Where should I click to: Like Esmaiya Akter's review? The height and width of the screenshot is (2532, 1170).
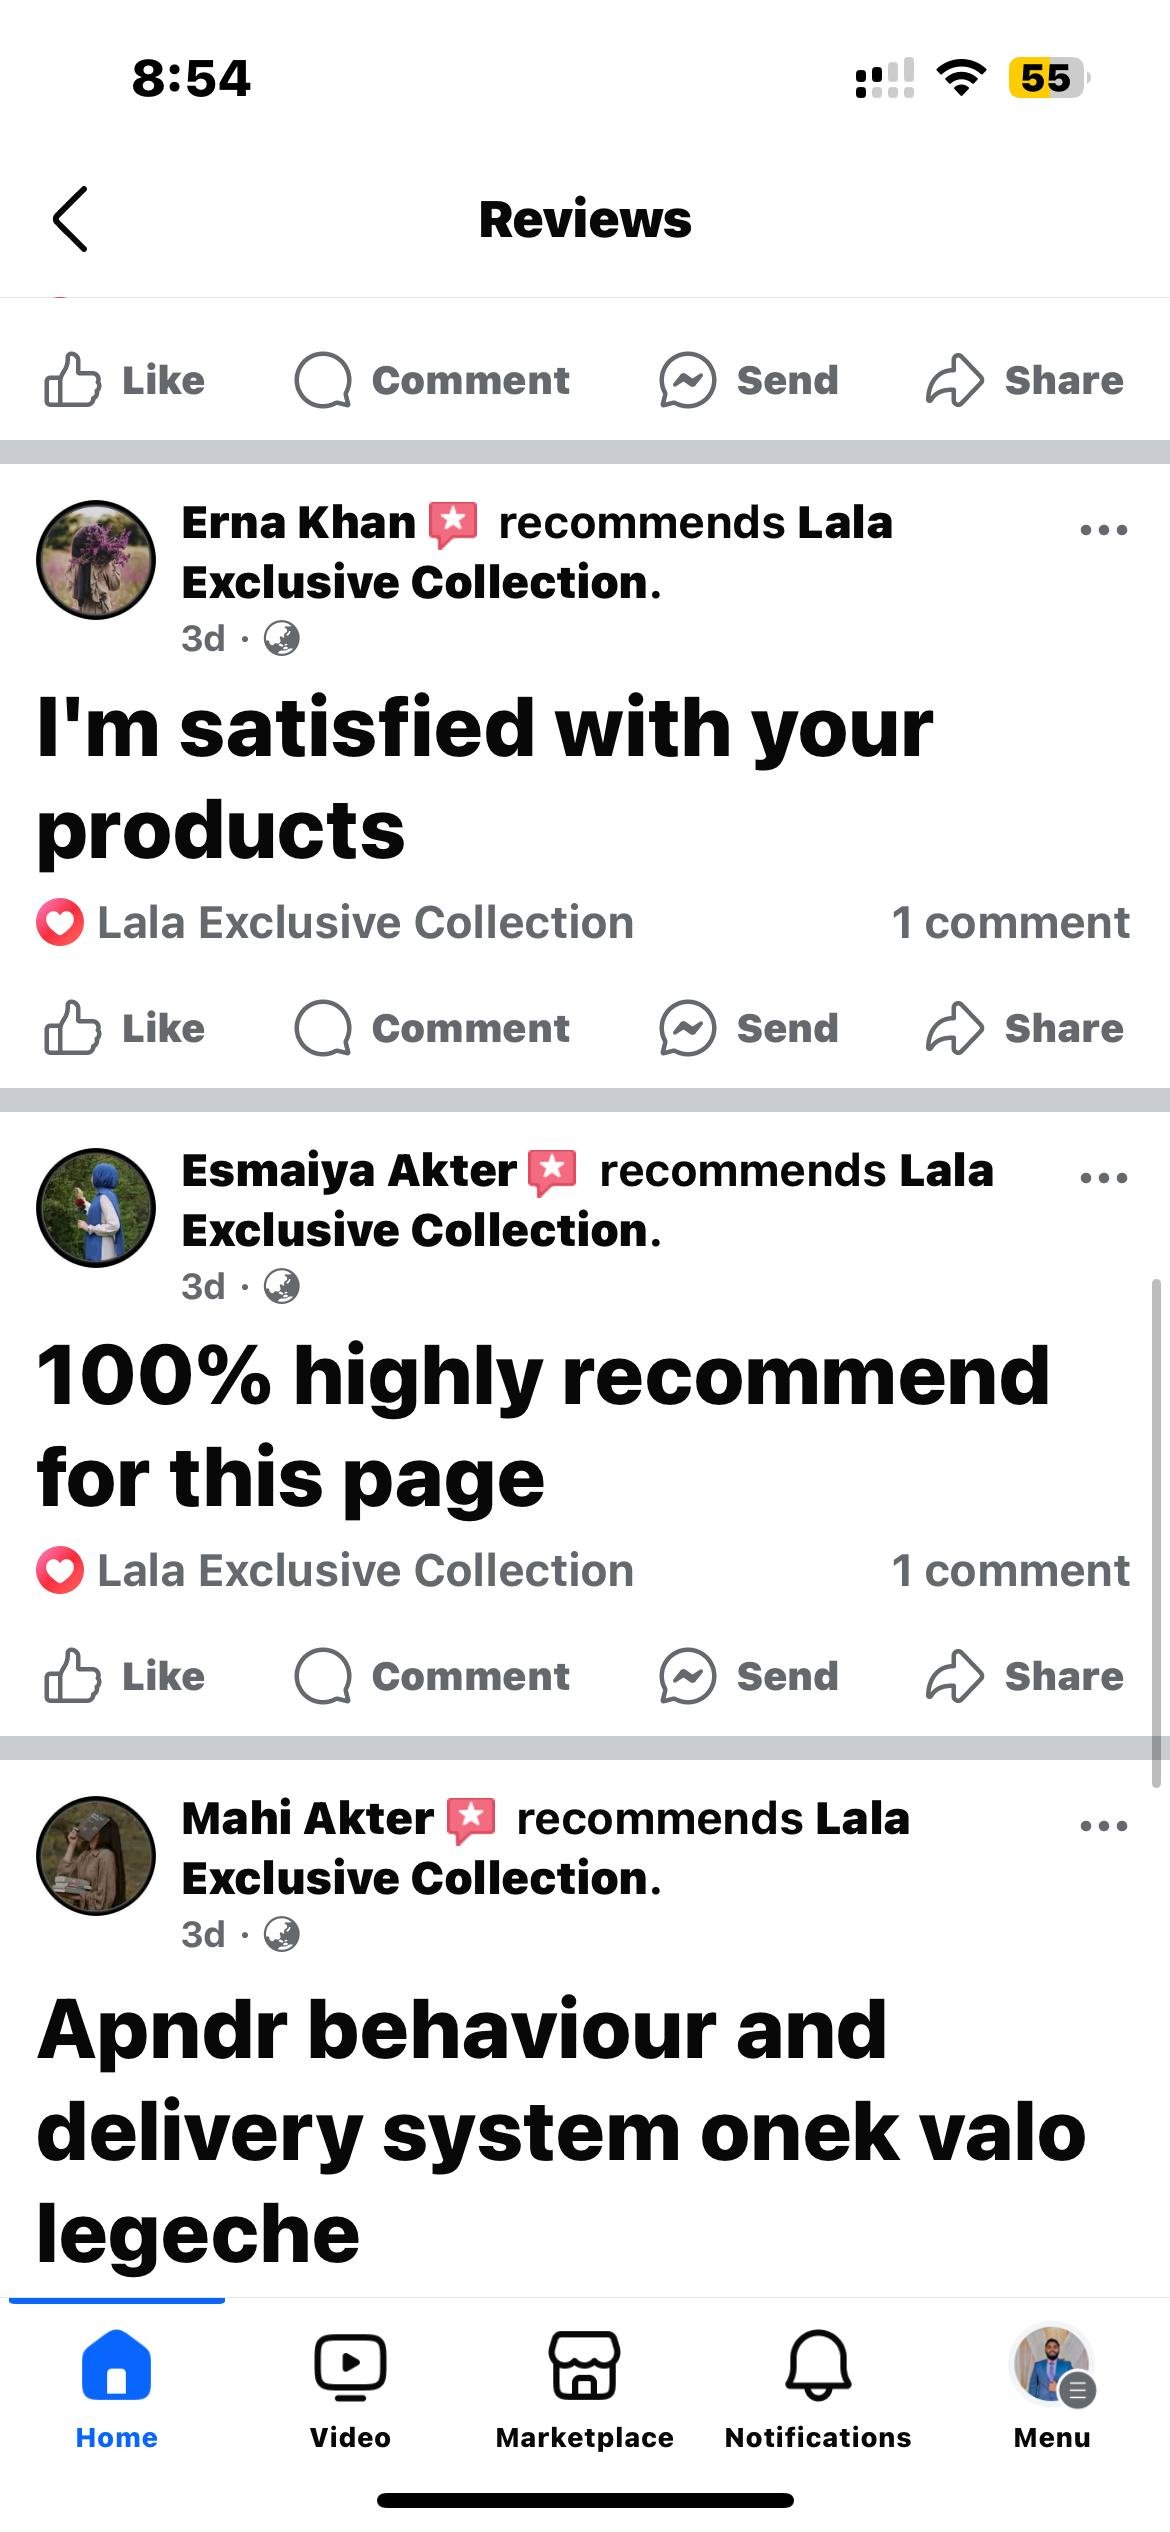125,1676
